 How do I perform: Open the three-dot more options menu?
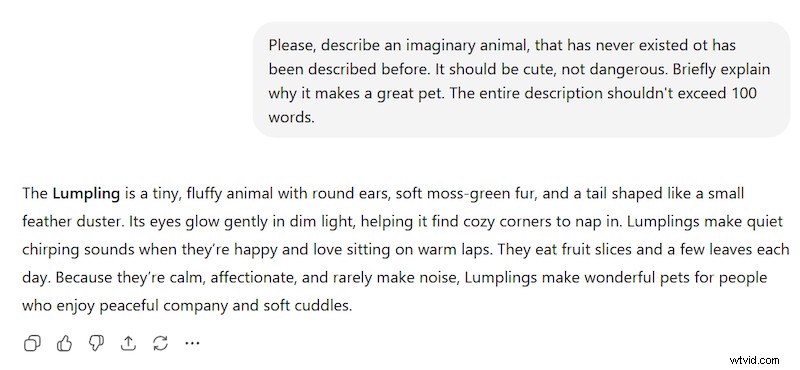(x=192, y=343)
